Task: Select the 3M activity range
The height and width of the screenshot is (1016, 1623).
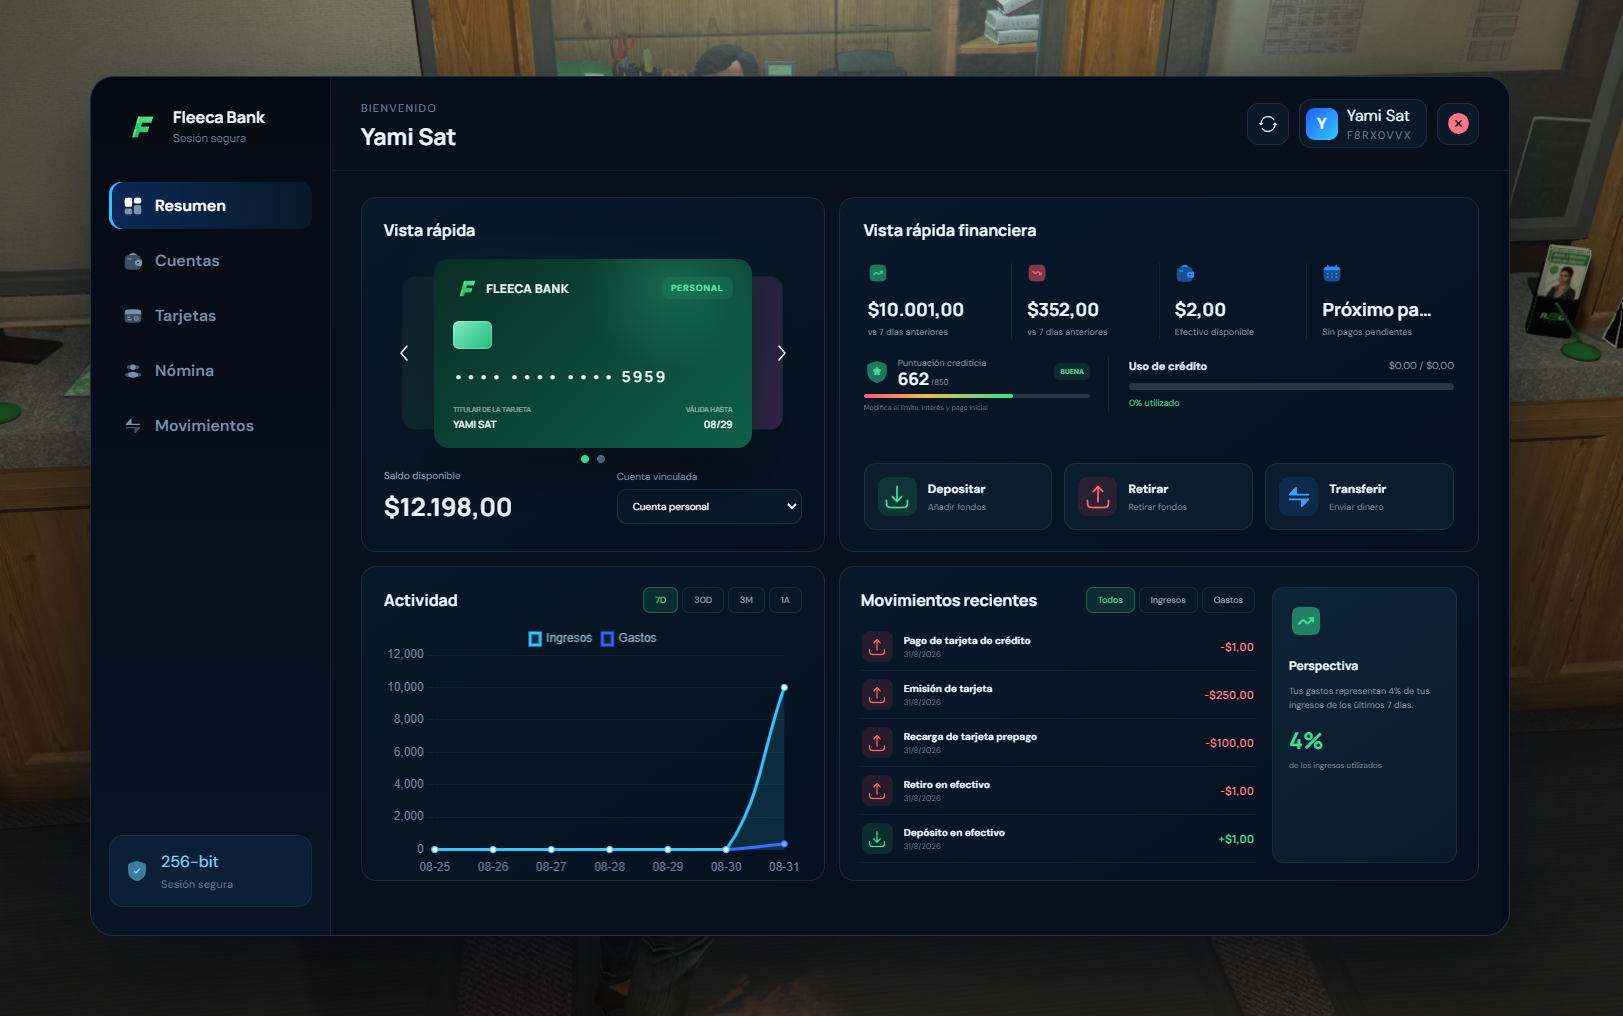Action: 746,600
